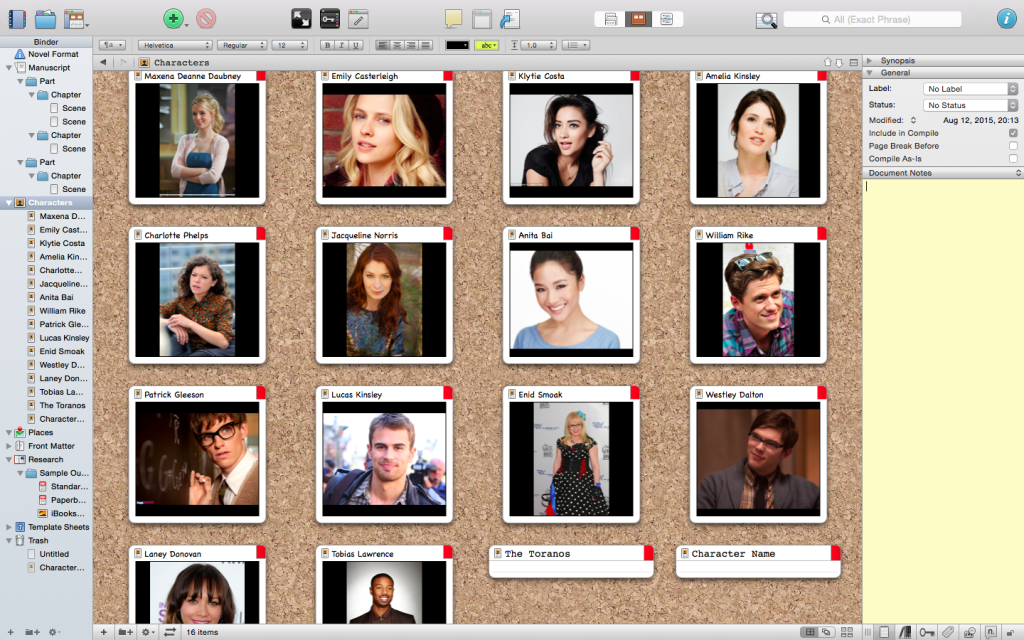
Task: Show Snapshots camera icon in Inspector
Action: click(x=970, y=632)
